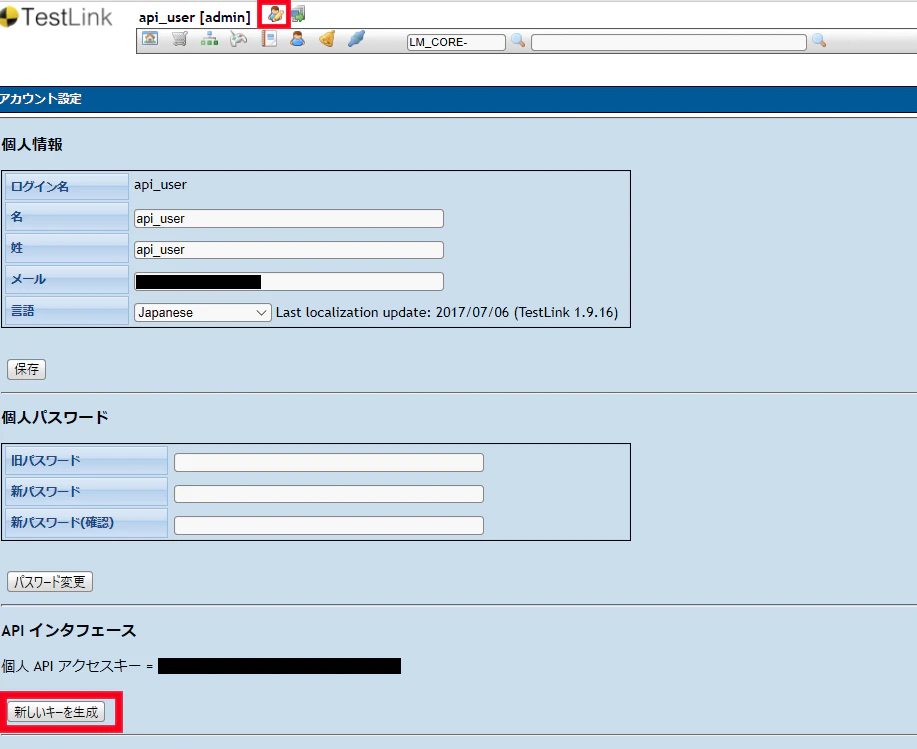Click the ログイン名 label
The height and width of the screenshot is (749, 917).
pyautogui.click(x=40, y=187)
